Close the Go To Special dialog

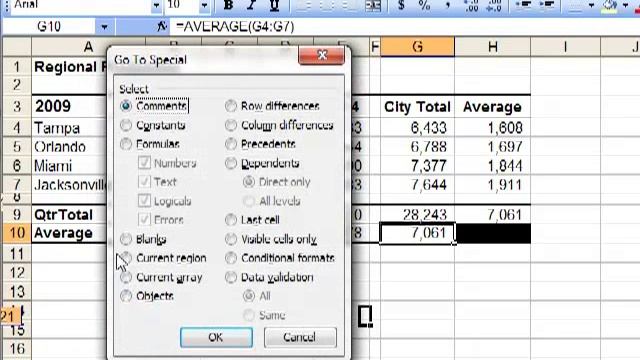click(322, 55)
